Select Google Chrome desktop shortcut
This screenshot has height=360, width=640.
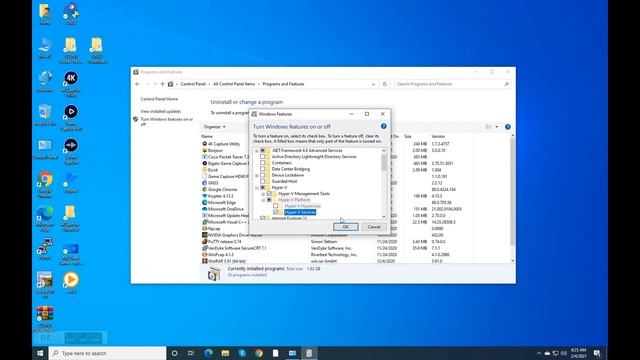click(x=45, y=184)
